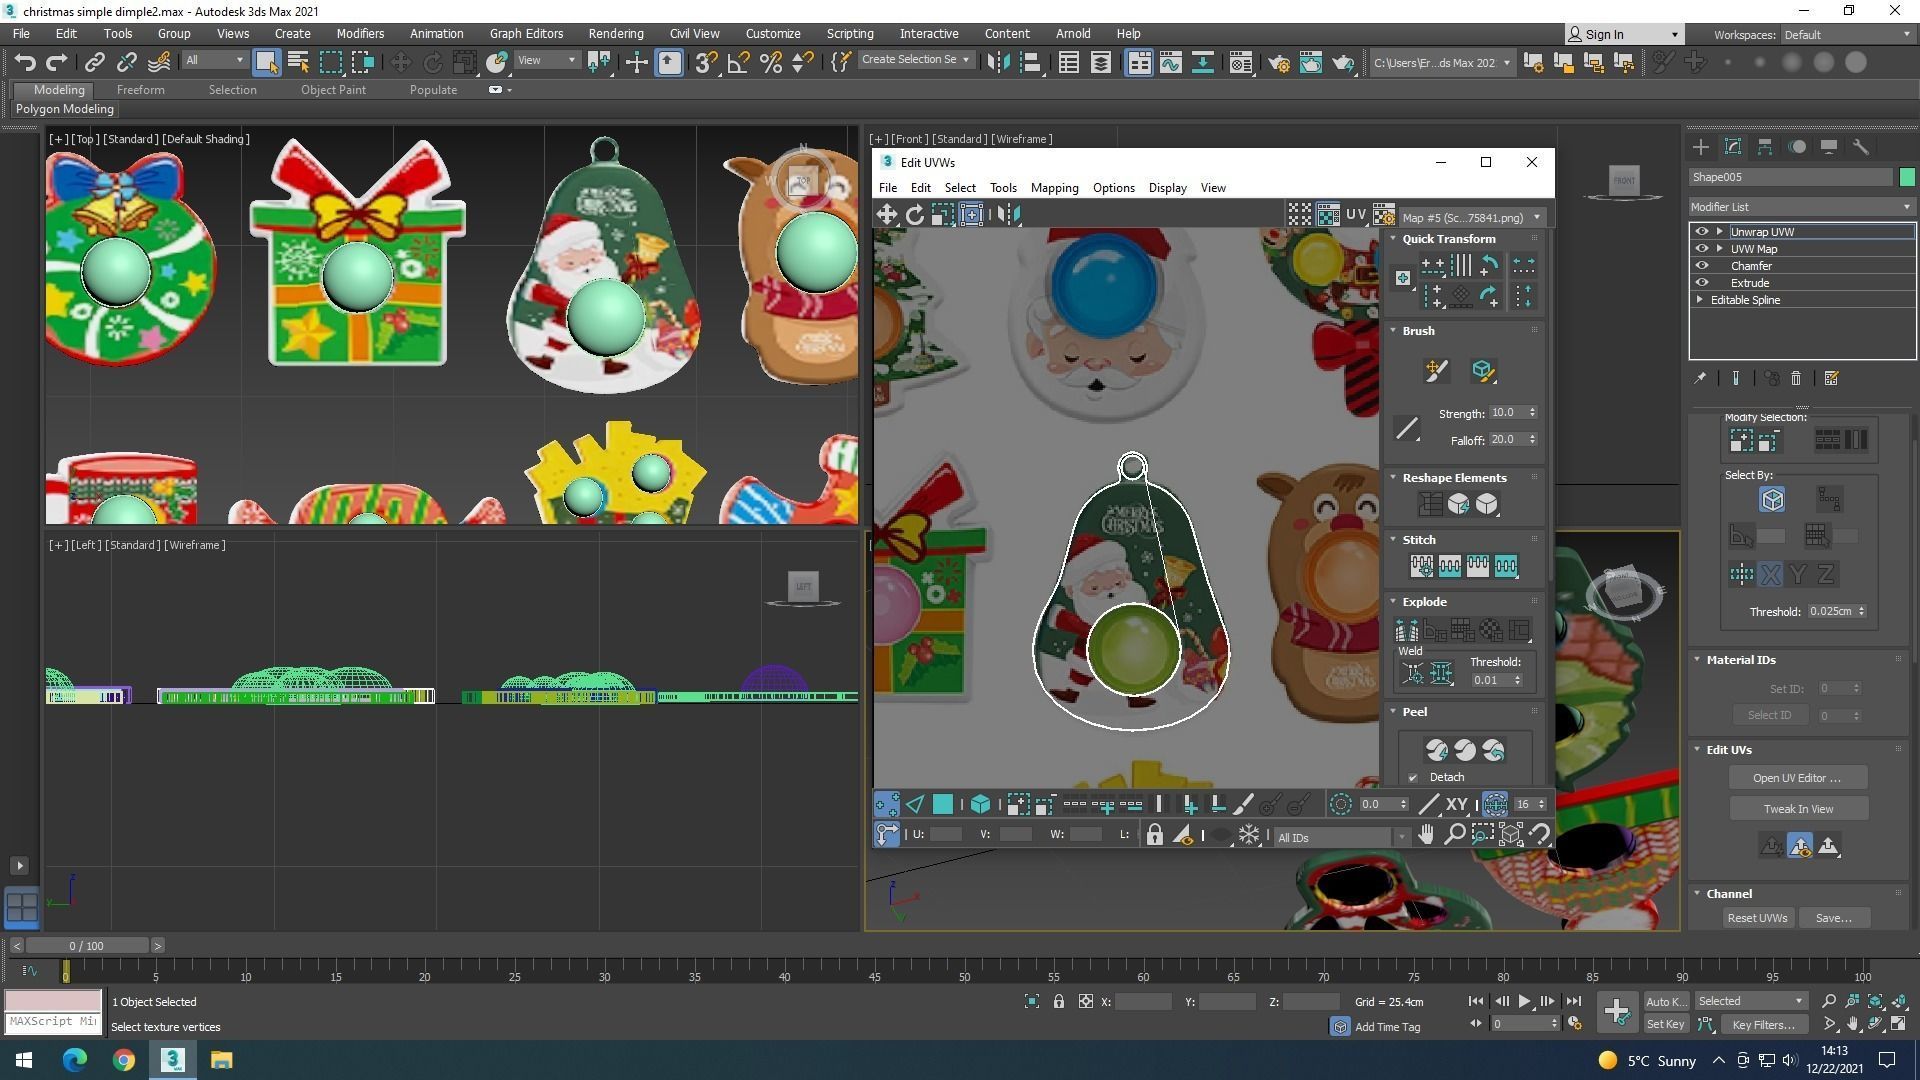Collapse the Channel rollout
This screenshot has height=1080, width=1920.
1697,894
